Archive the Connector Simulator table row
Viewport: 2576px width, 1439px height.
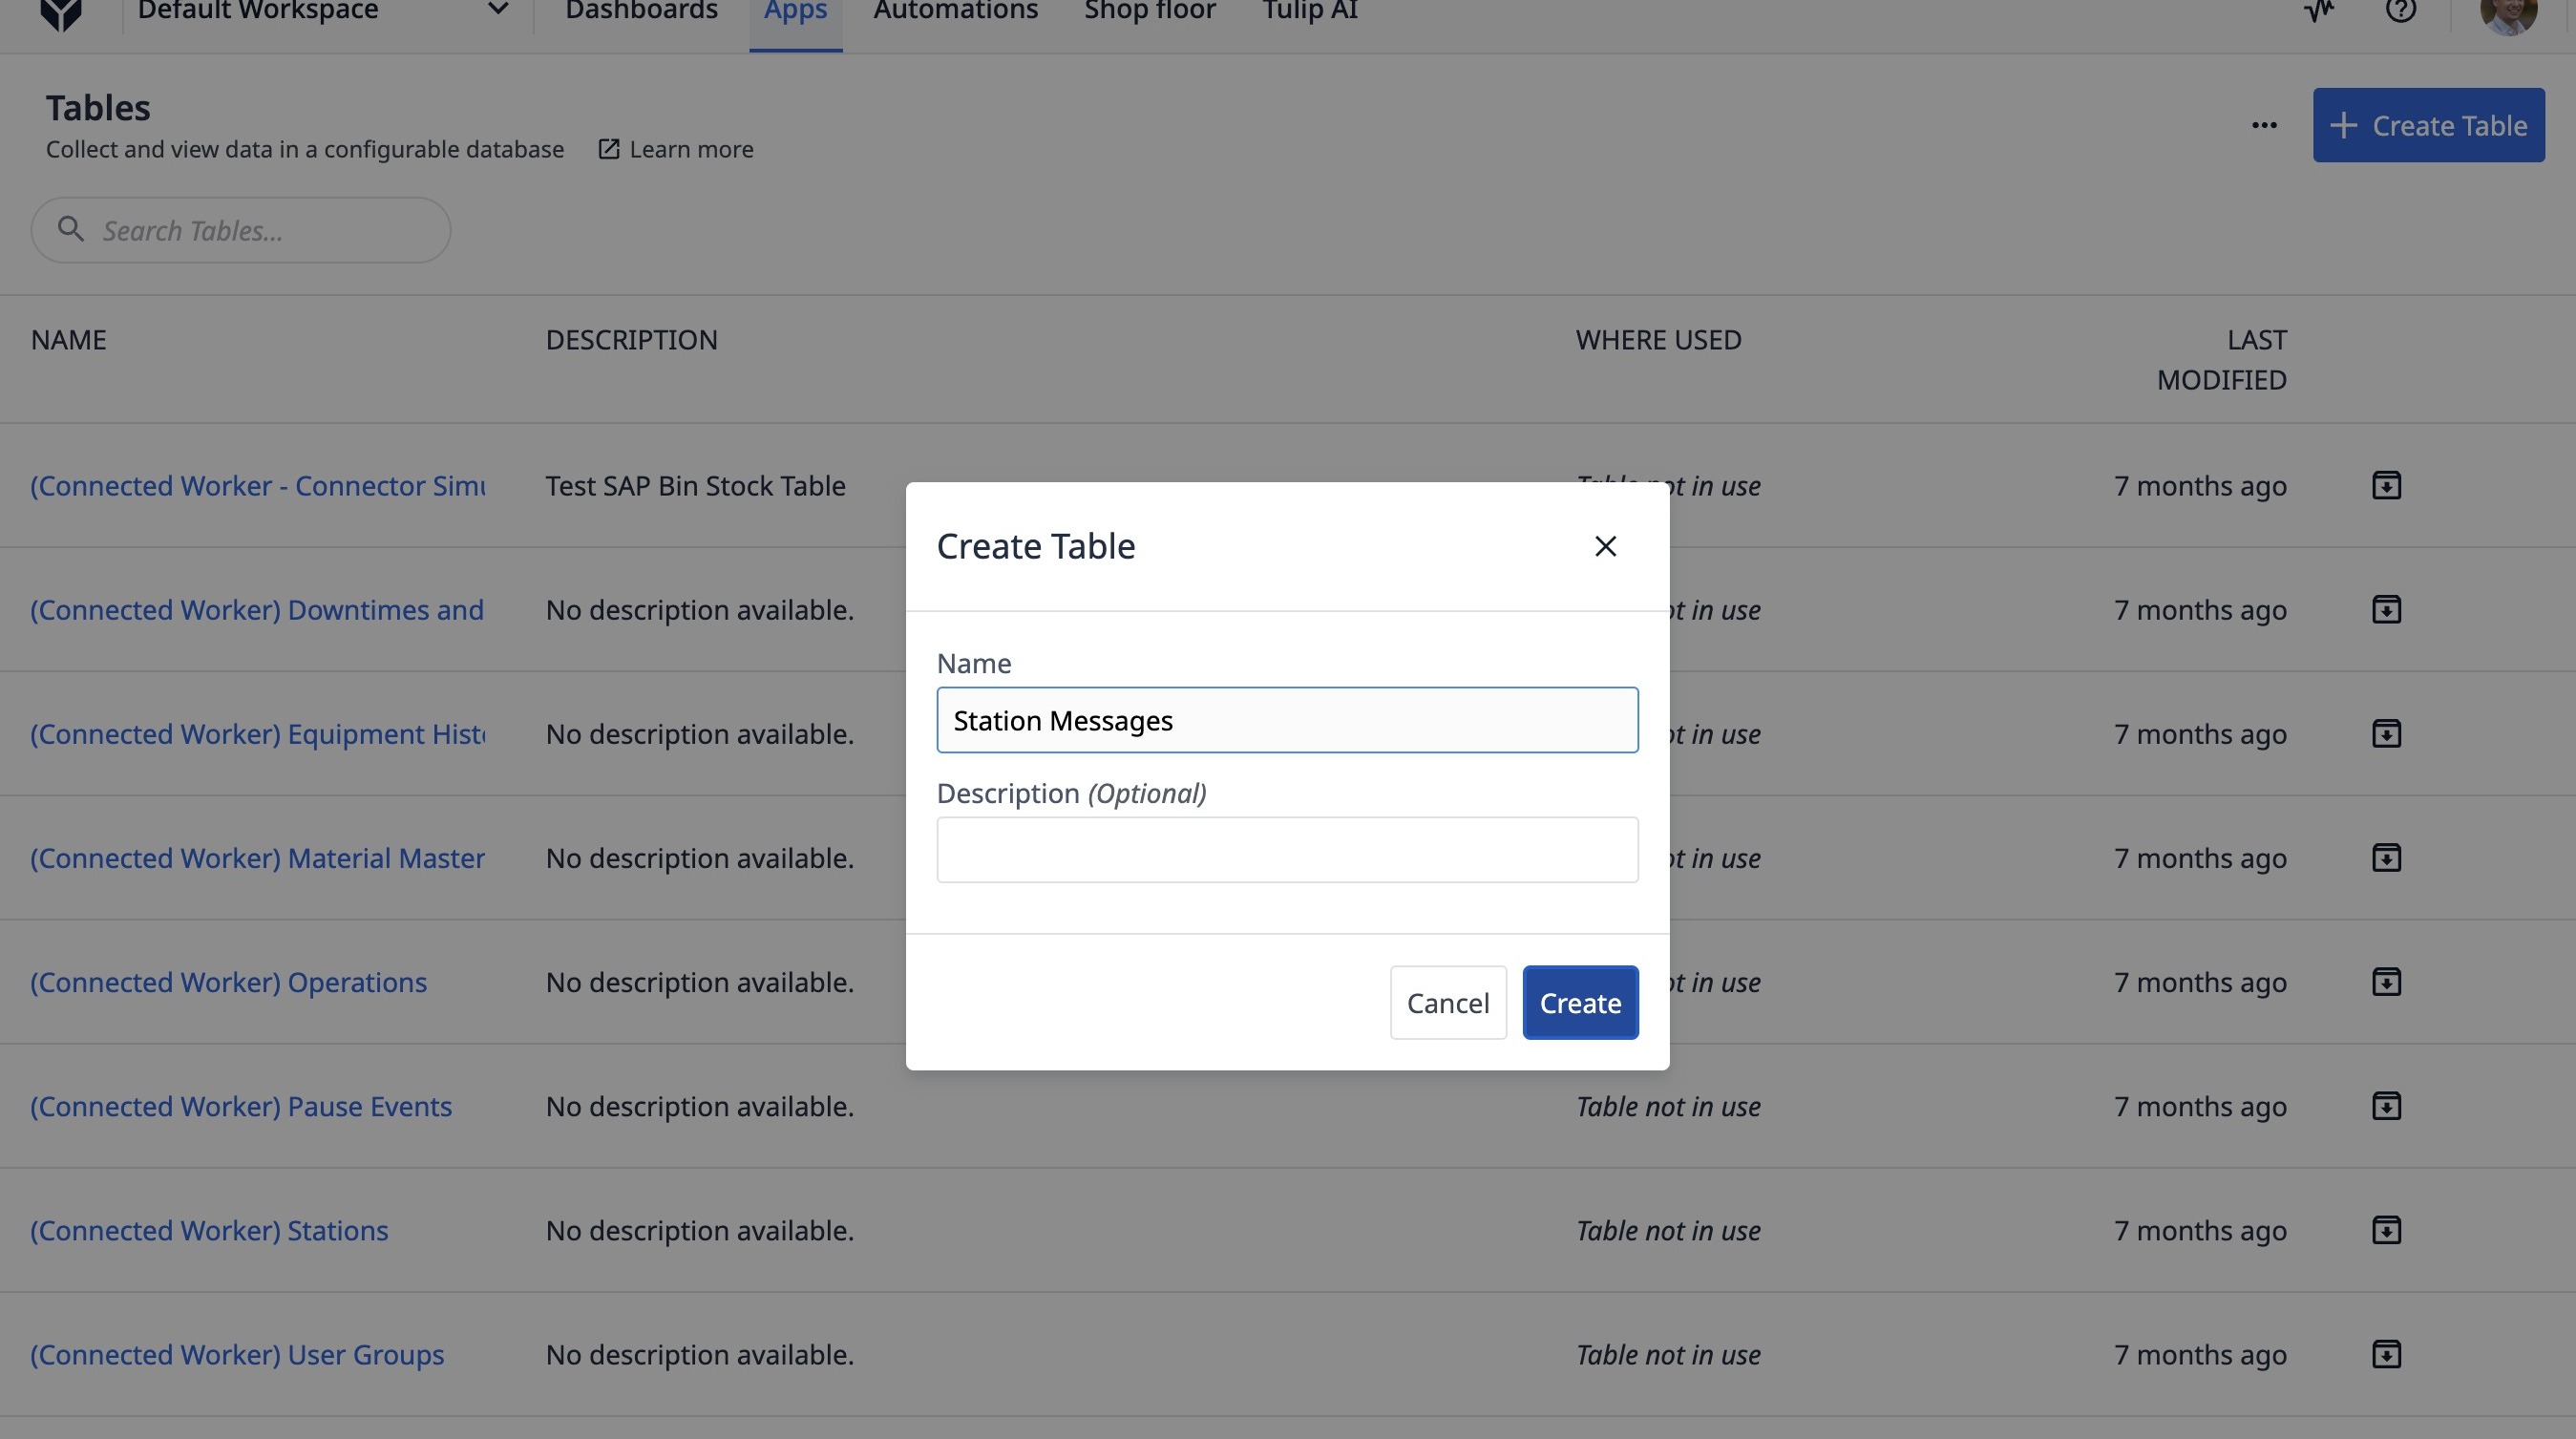[2386, 485]
